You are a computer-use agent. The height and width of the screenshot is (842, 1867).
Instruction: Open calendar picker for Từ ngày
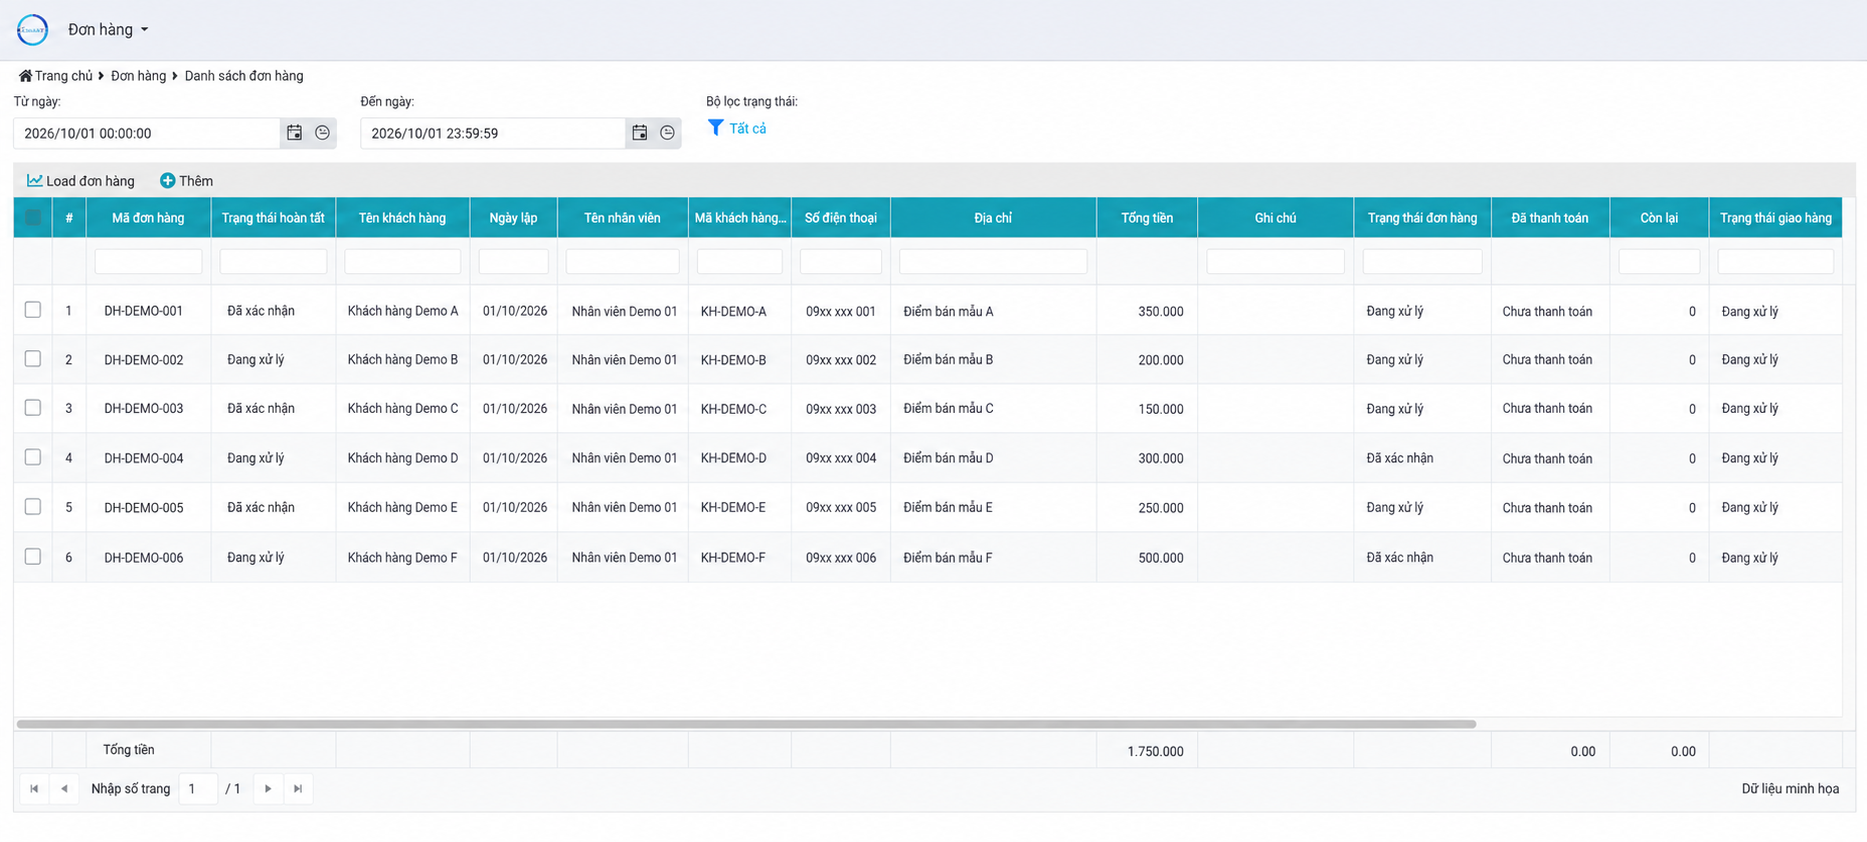click(x=294, y=133)
